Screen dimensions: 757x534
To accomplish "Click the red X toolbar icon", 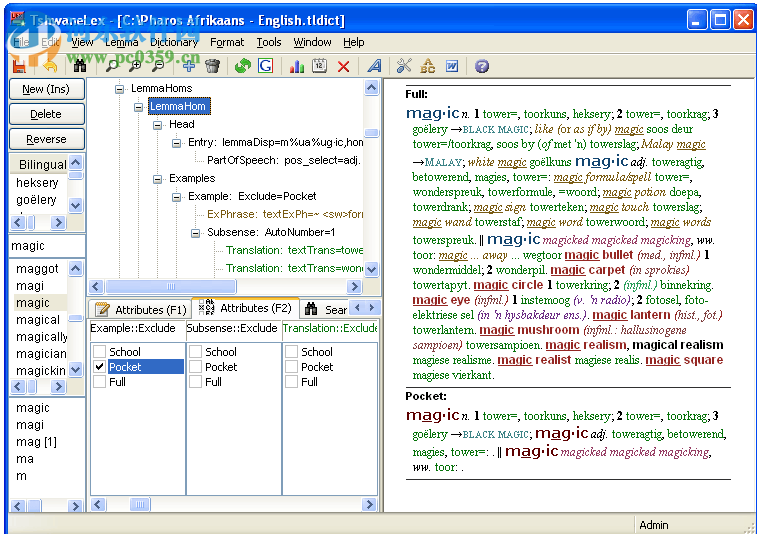I will (344, 66).
